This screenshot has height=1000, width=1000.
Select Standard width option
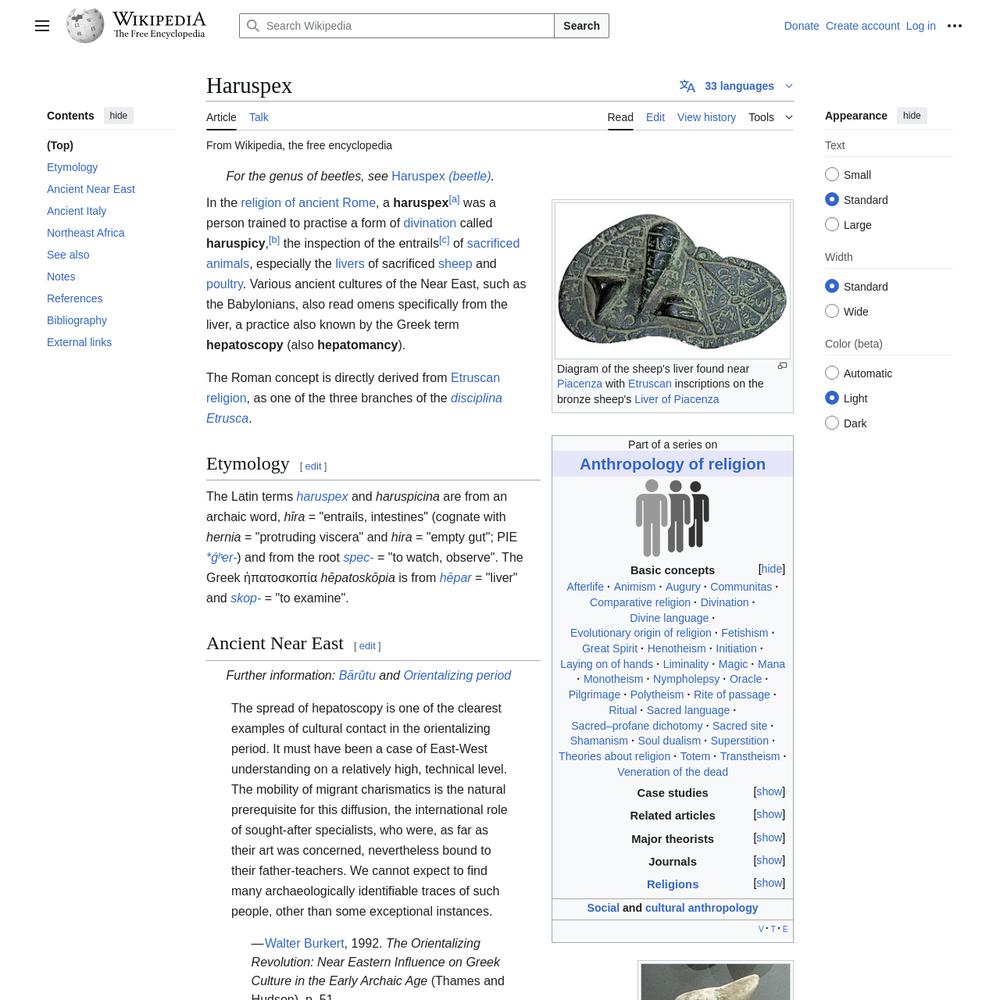(x=832, y=286)
